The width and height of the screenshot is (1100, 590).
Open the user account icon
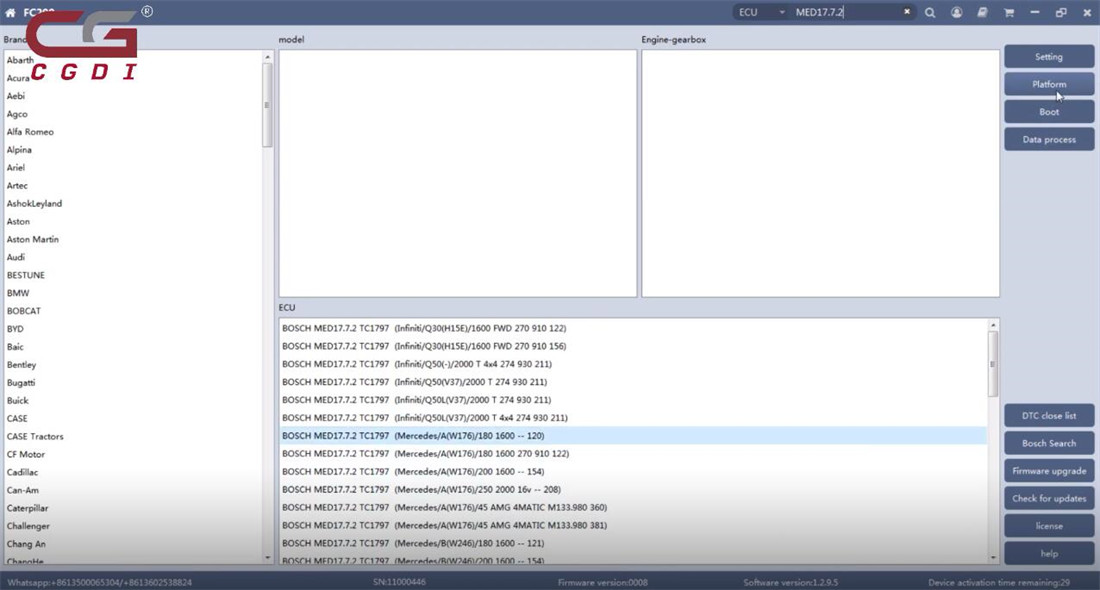pos(956,13)
